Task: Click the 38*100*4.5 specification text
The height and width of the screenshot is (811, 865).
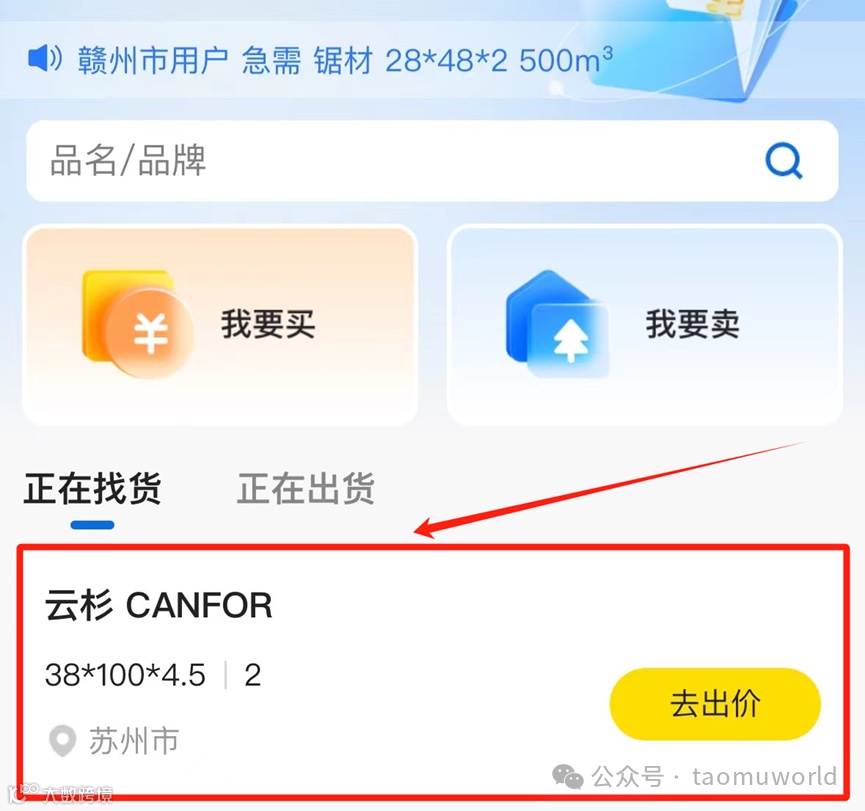Action: pos(125,675)
